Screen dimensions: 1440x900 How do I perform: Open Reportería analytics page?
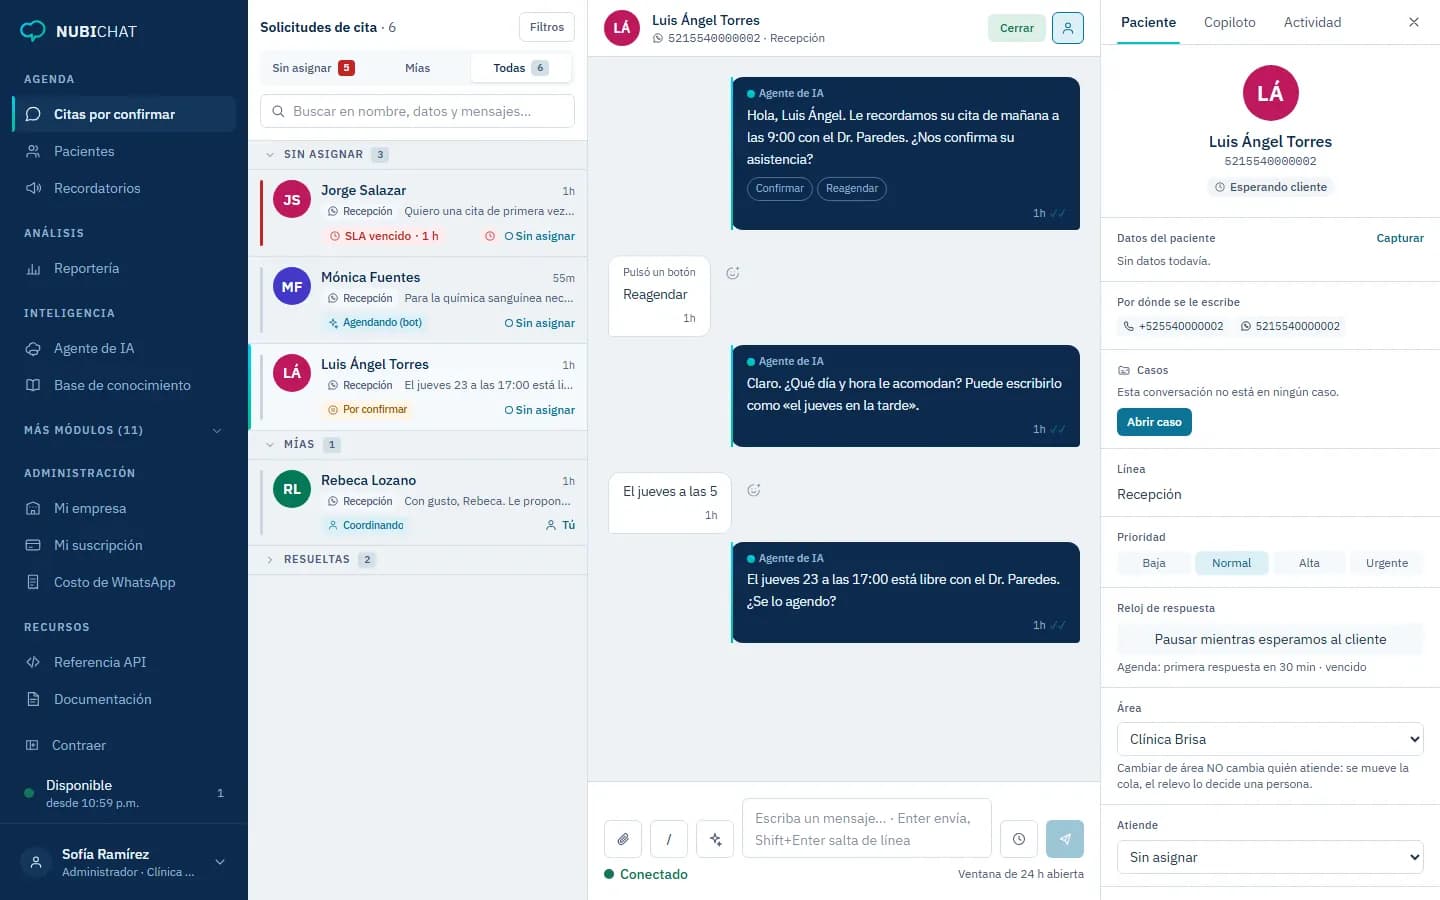124,268
